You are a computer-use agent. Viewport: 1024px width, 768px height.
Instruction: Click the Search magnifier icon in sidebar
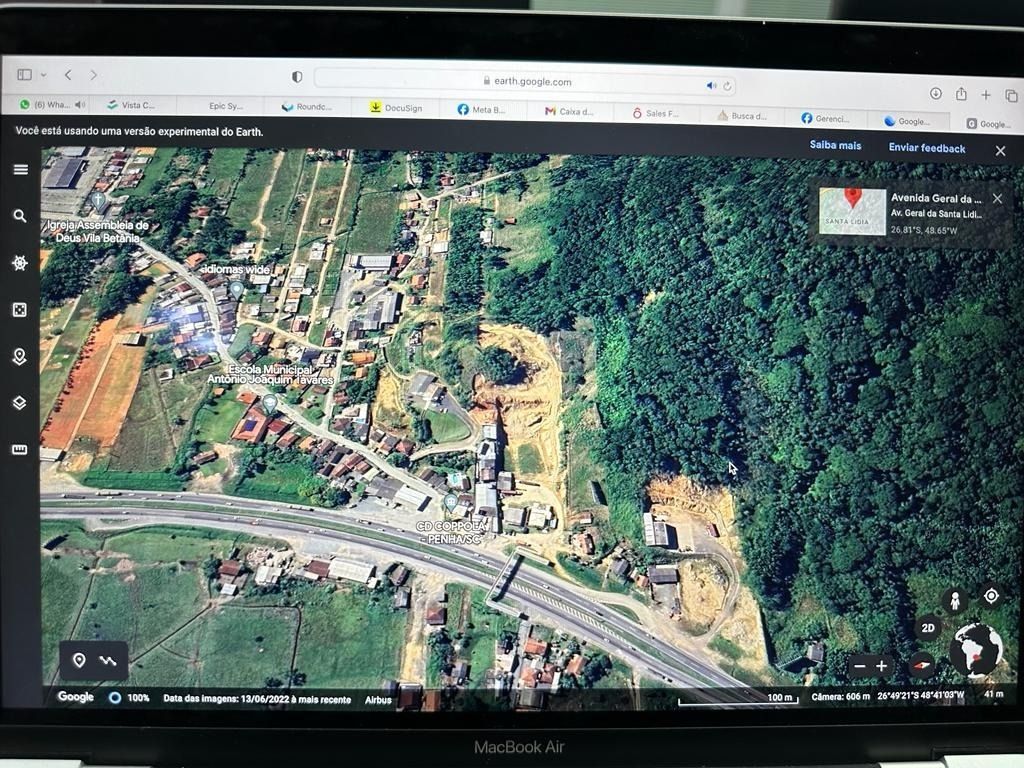pos(20,216)
